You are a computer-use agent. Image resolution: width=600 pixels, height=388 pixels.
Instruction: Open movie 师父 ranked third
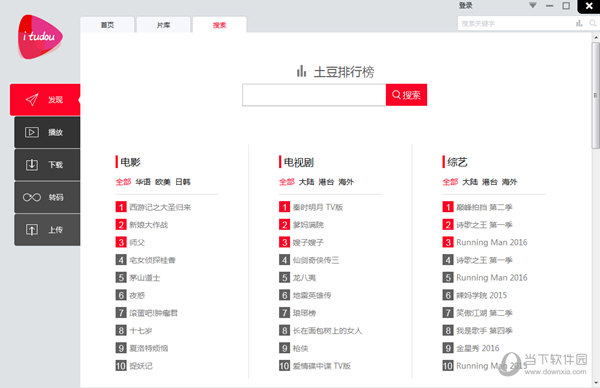click(137, 242)
